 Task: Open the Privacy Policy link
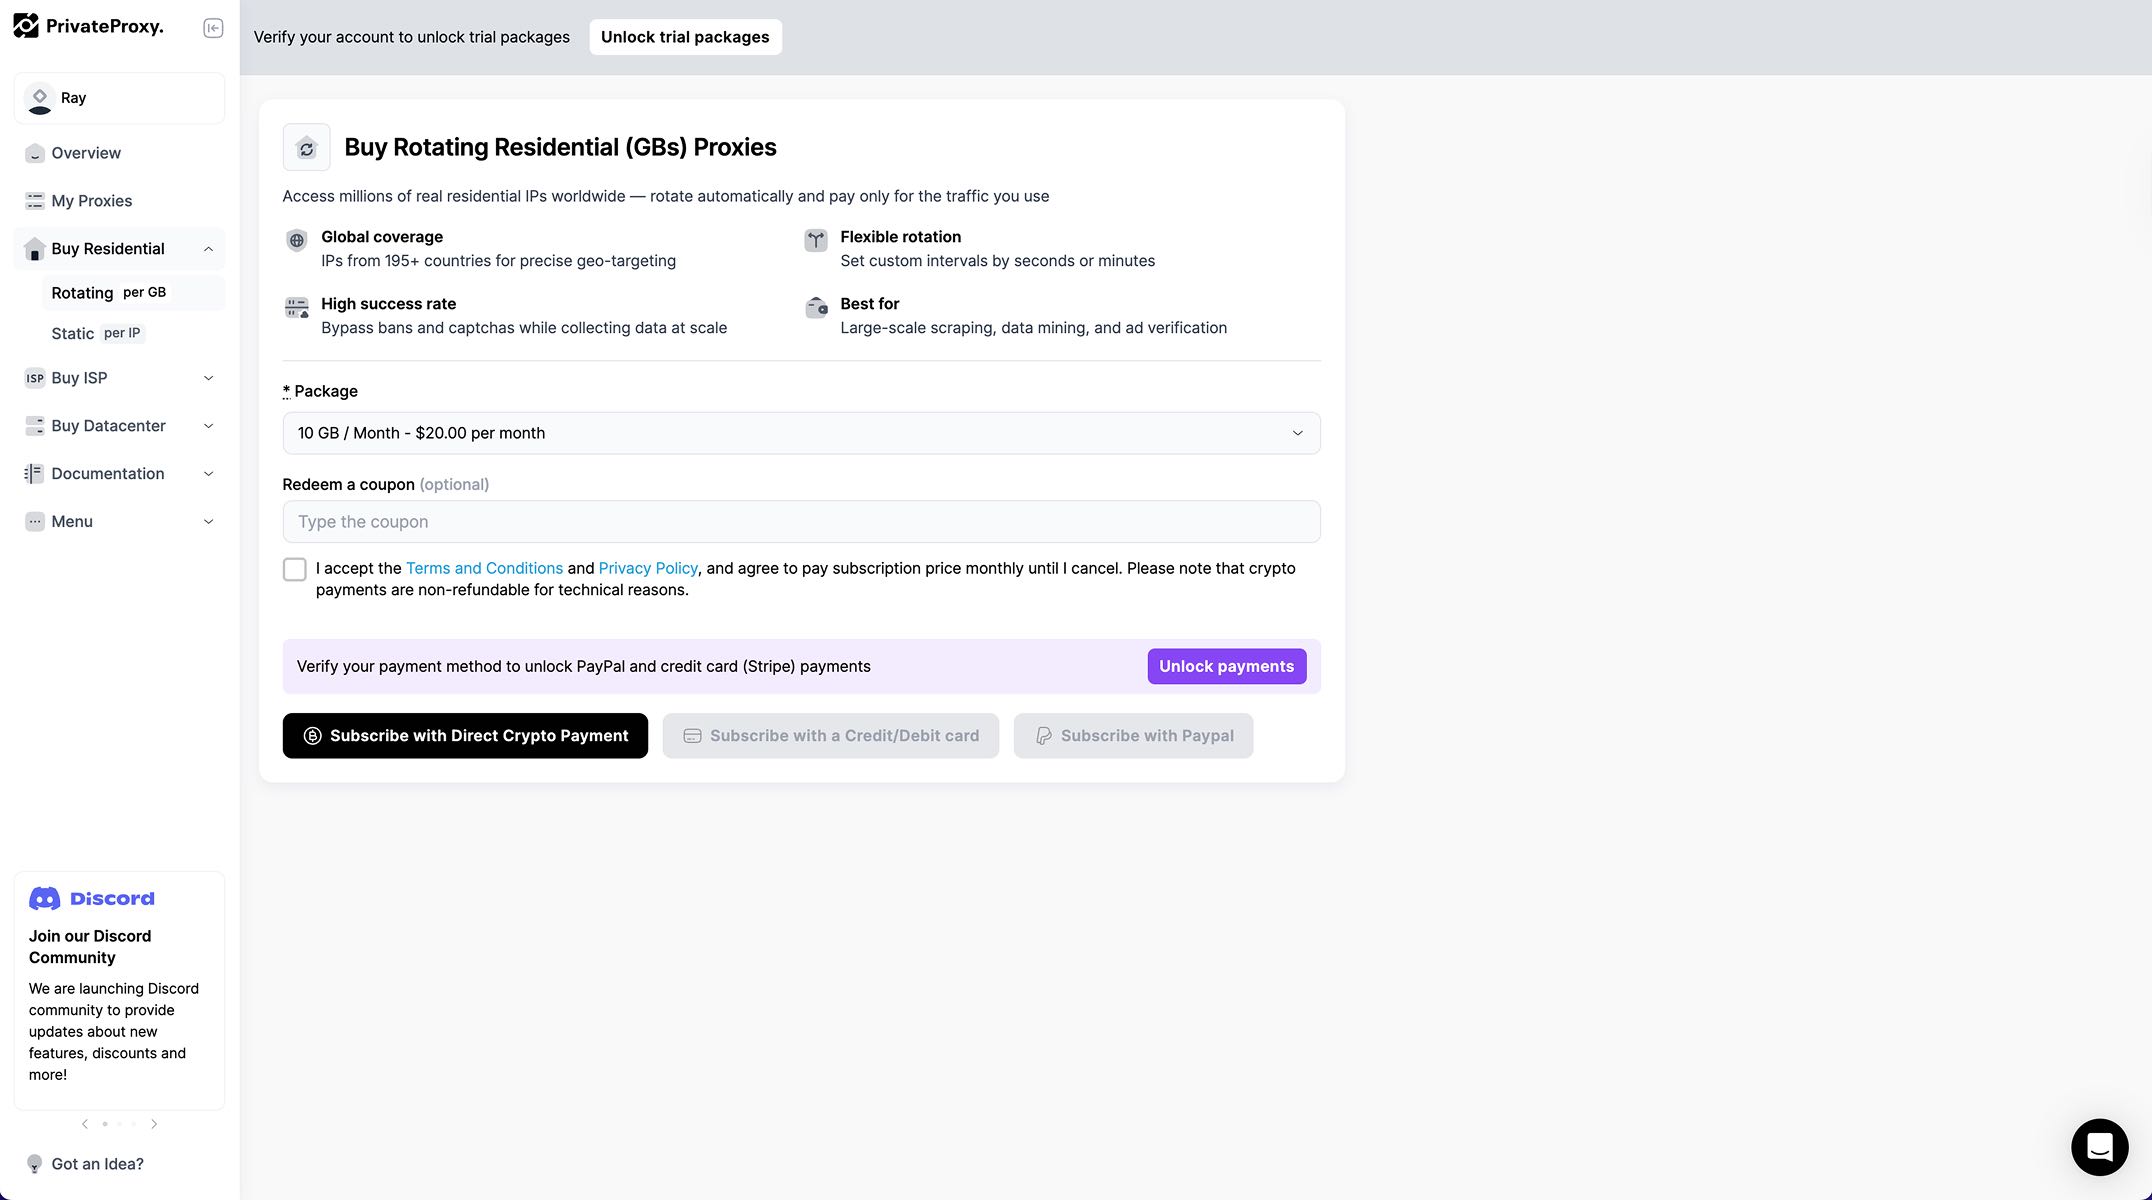point(648,568)
